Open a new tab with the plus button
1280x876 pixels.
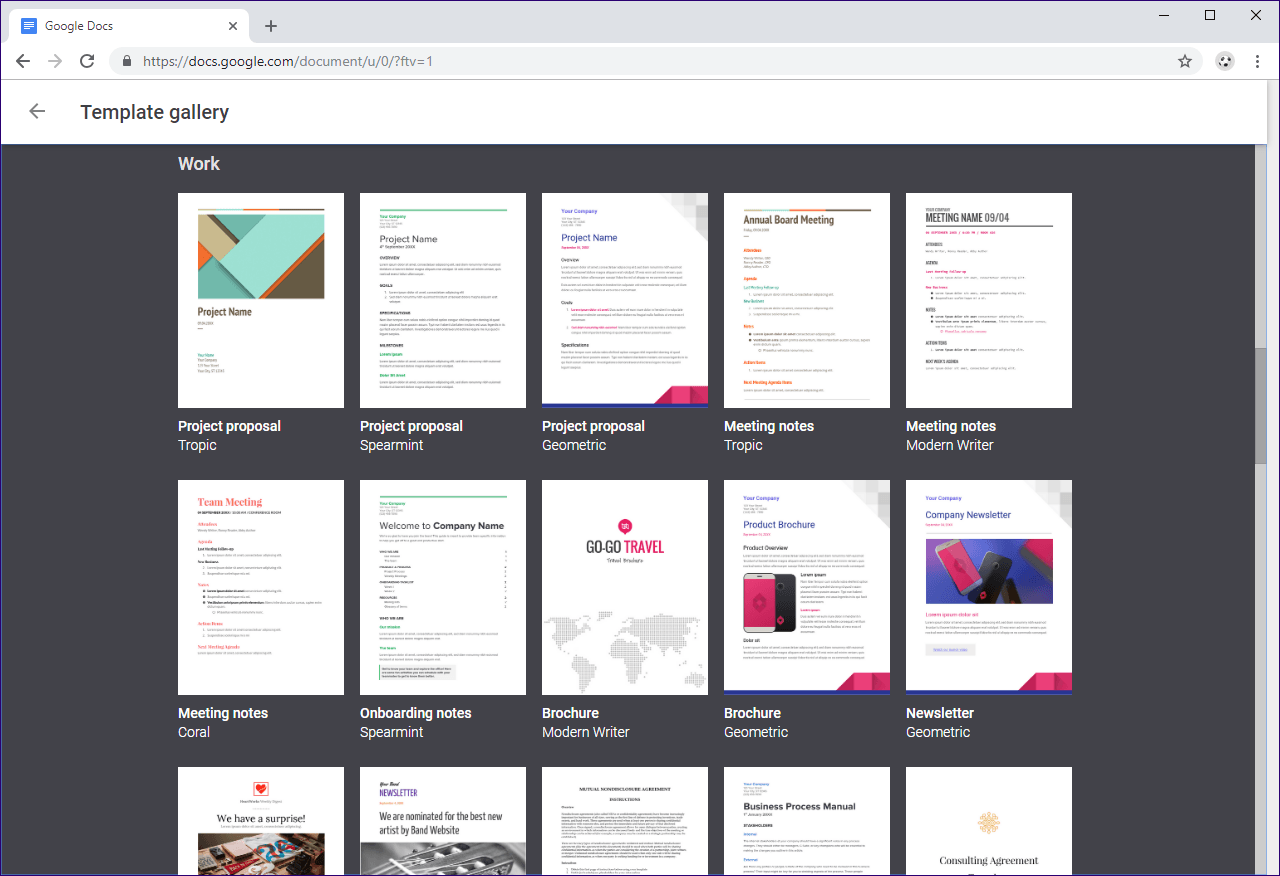[x=271, y=26]
